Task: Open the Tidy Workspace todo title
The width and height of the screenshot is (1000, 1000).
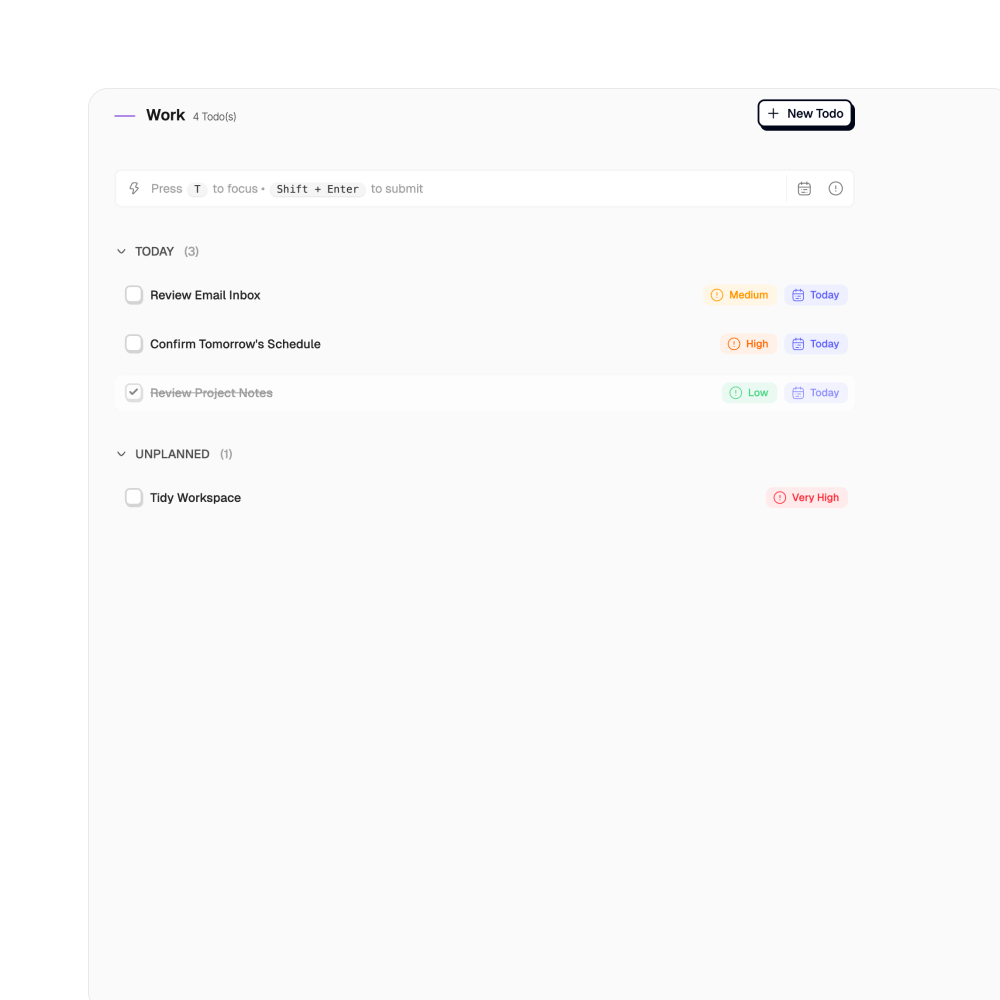Action: pos(196,498)
